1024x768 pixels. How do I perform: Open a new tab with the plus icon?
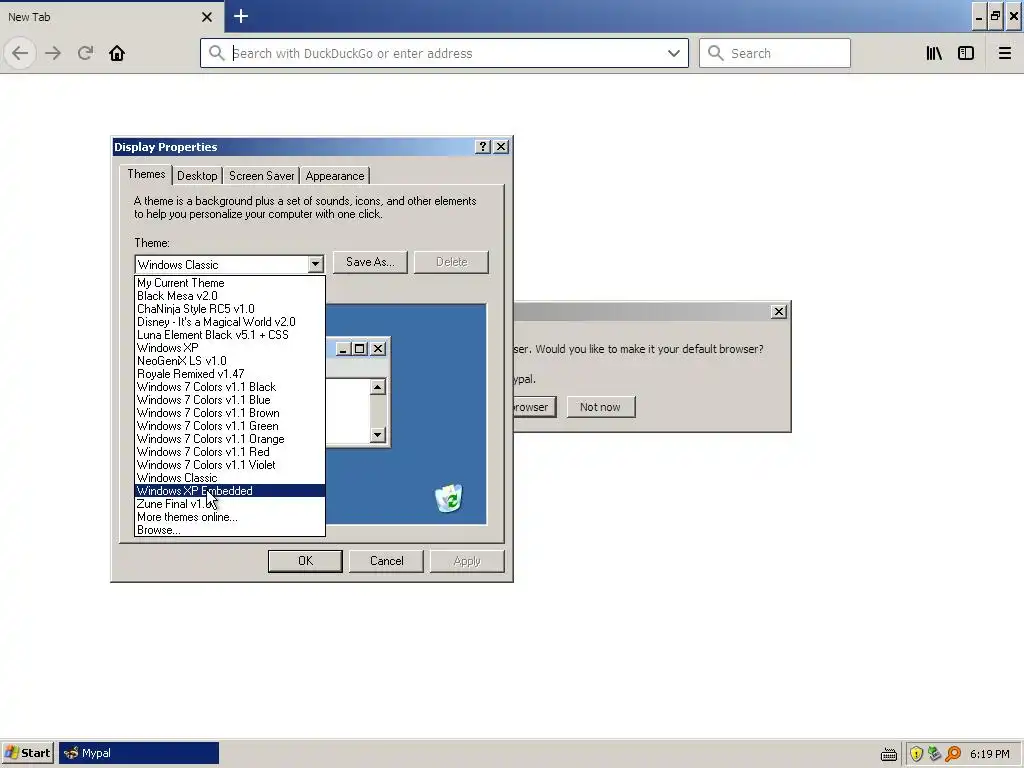point(241,16)
